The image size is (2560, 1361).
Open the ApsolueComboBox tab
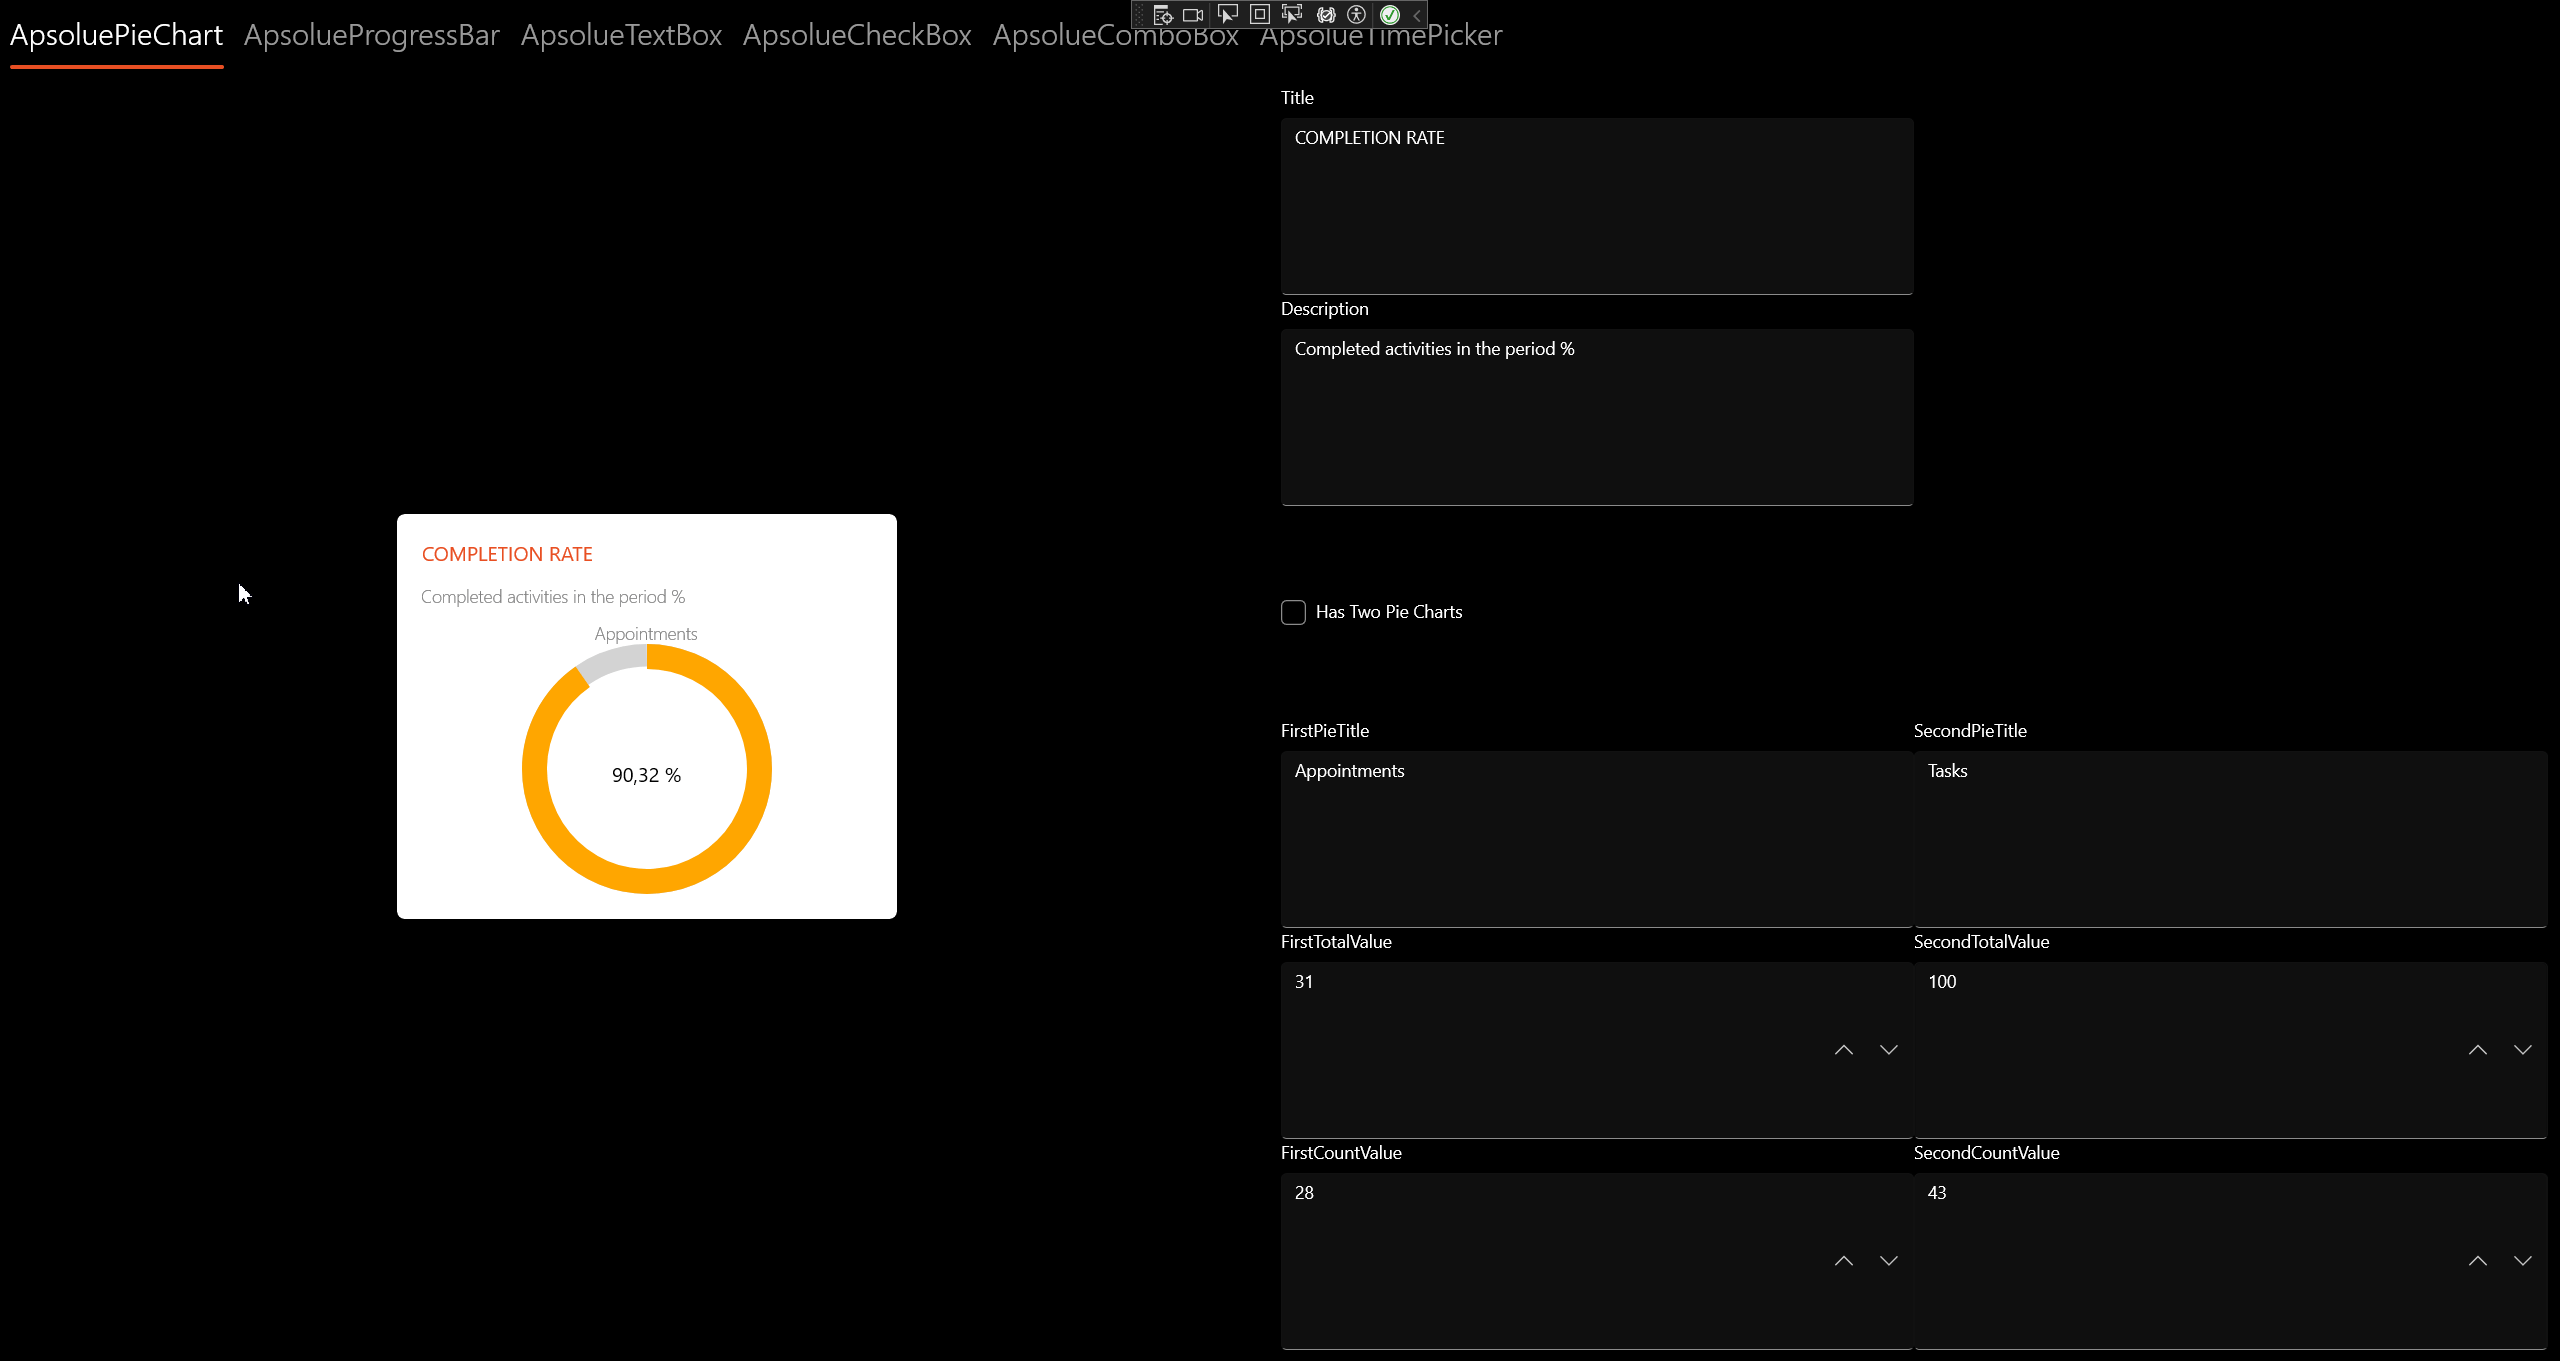click(1114, 35)
